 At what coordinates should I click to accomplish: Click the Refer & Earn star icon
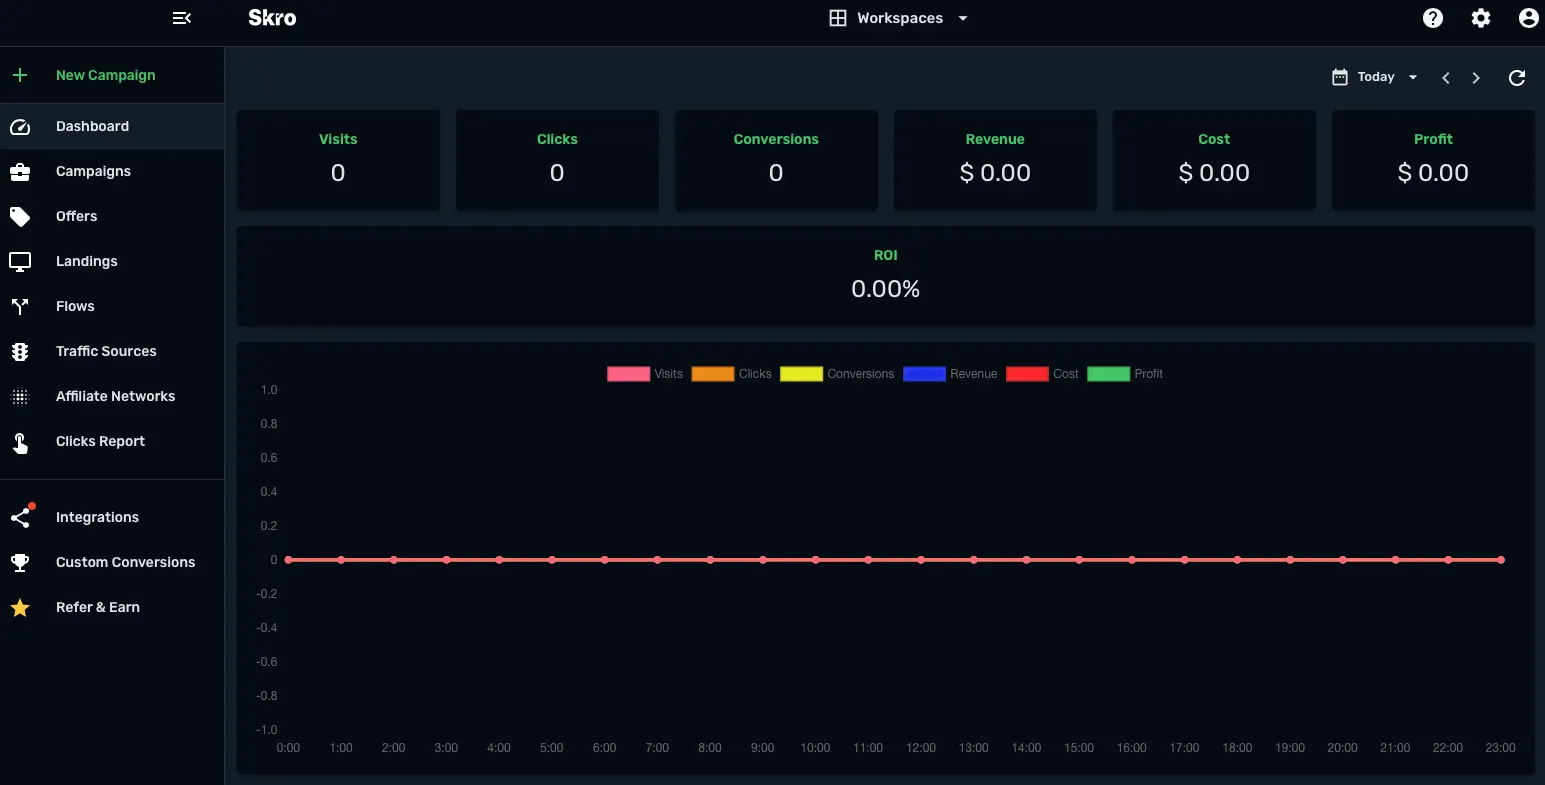coord(20,607)
